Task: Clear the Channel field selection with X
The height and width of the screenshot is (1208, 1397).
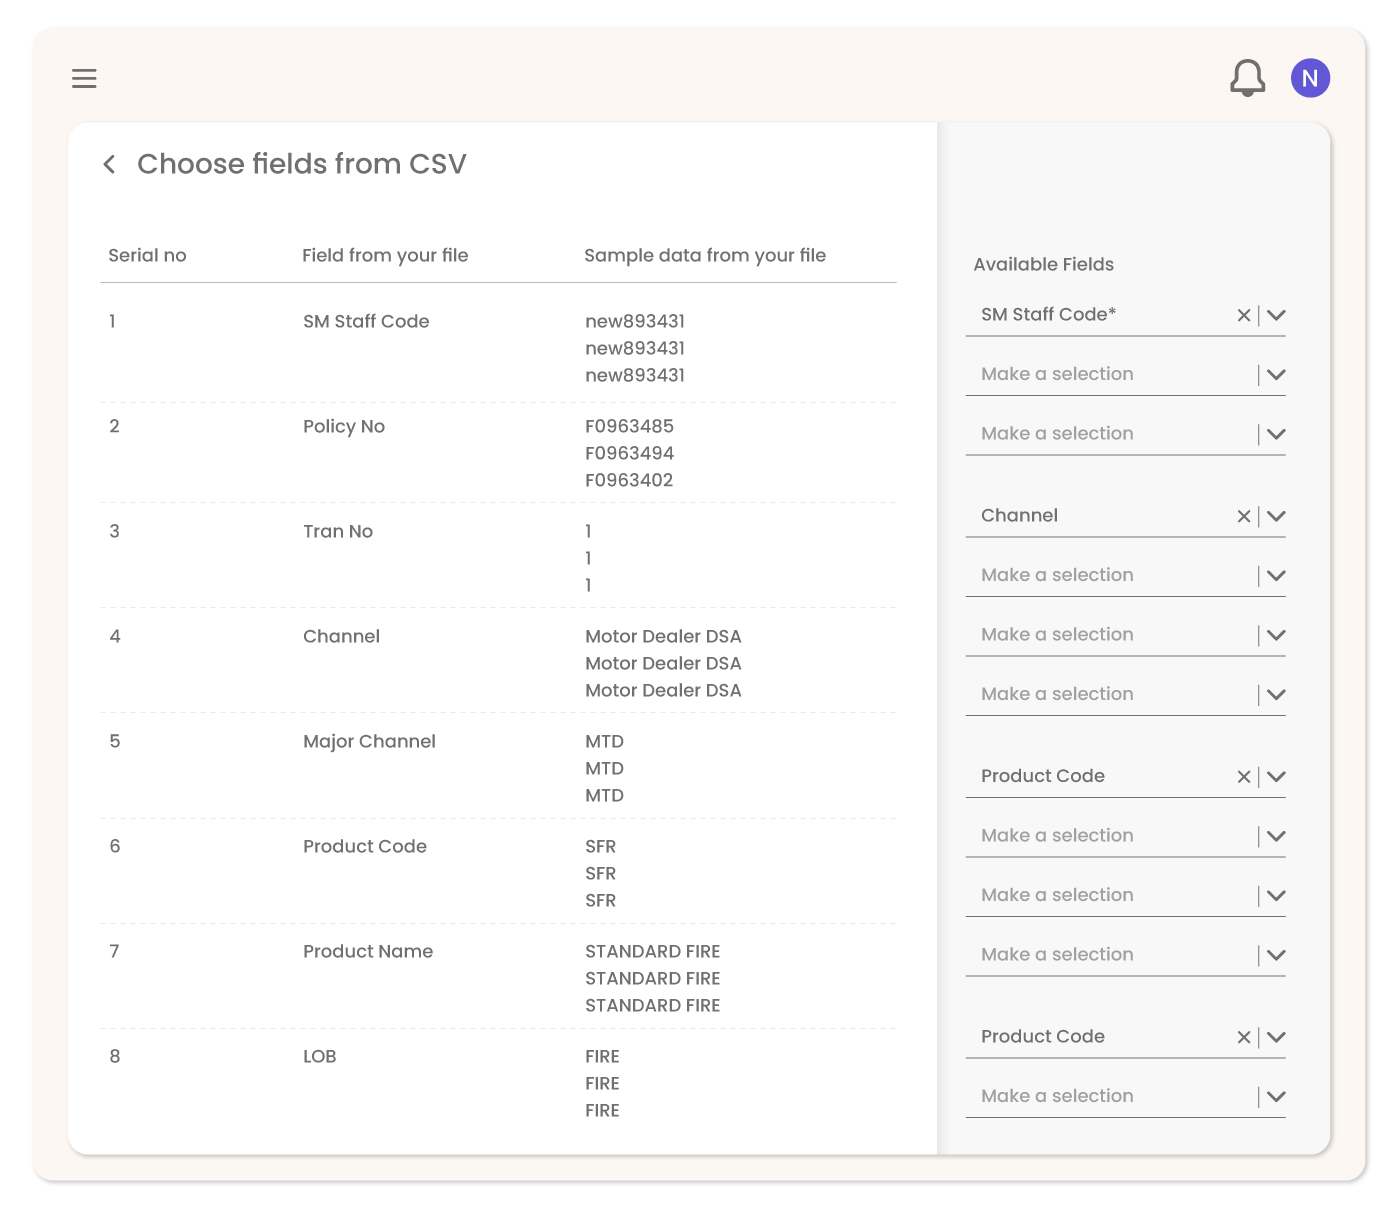Action: click(1244, 516)
